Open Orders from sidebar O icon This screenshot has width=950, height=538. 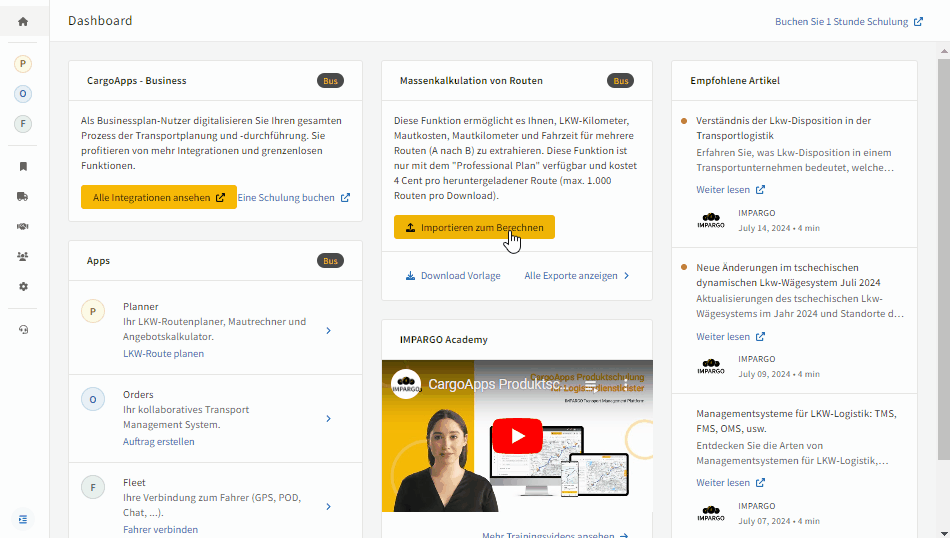coord(23,94)
